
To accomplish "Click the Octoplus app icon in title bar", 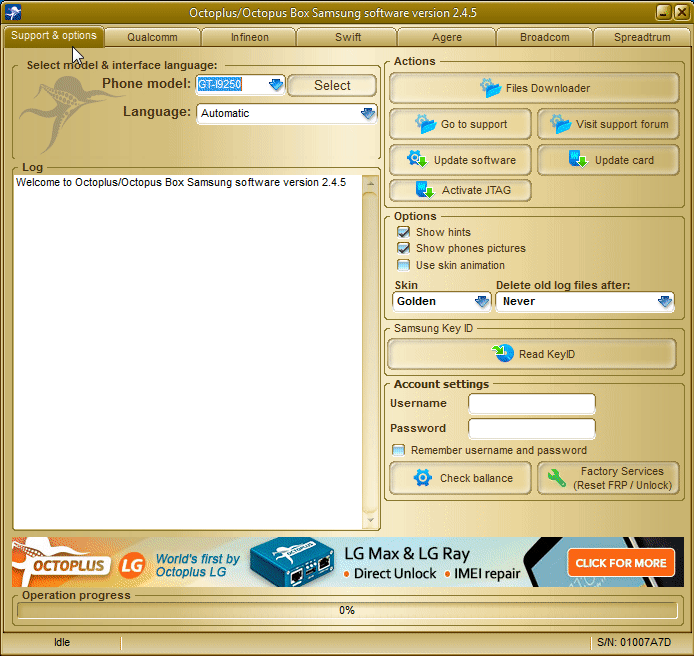I will (x=13, y=12).
